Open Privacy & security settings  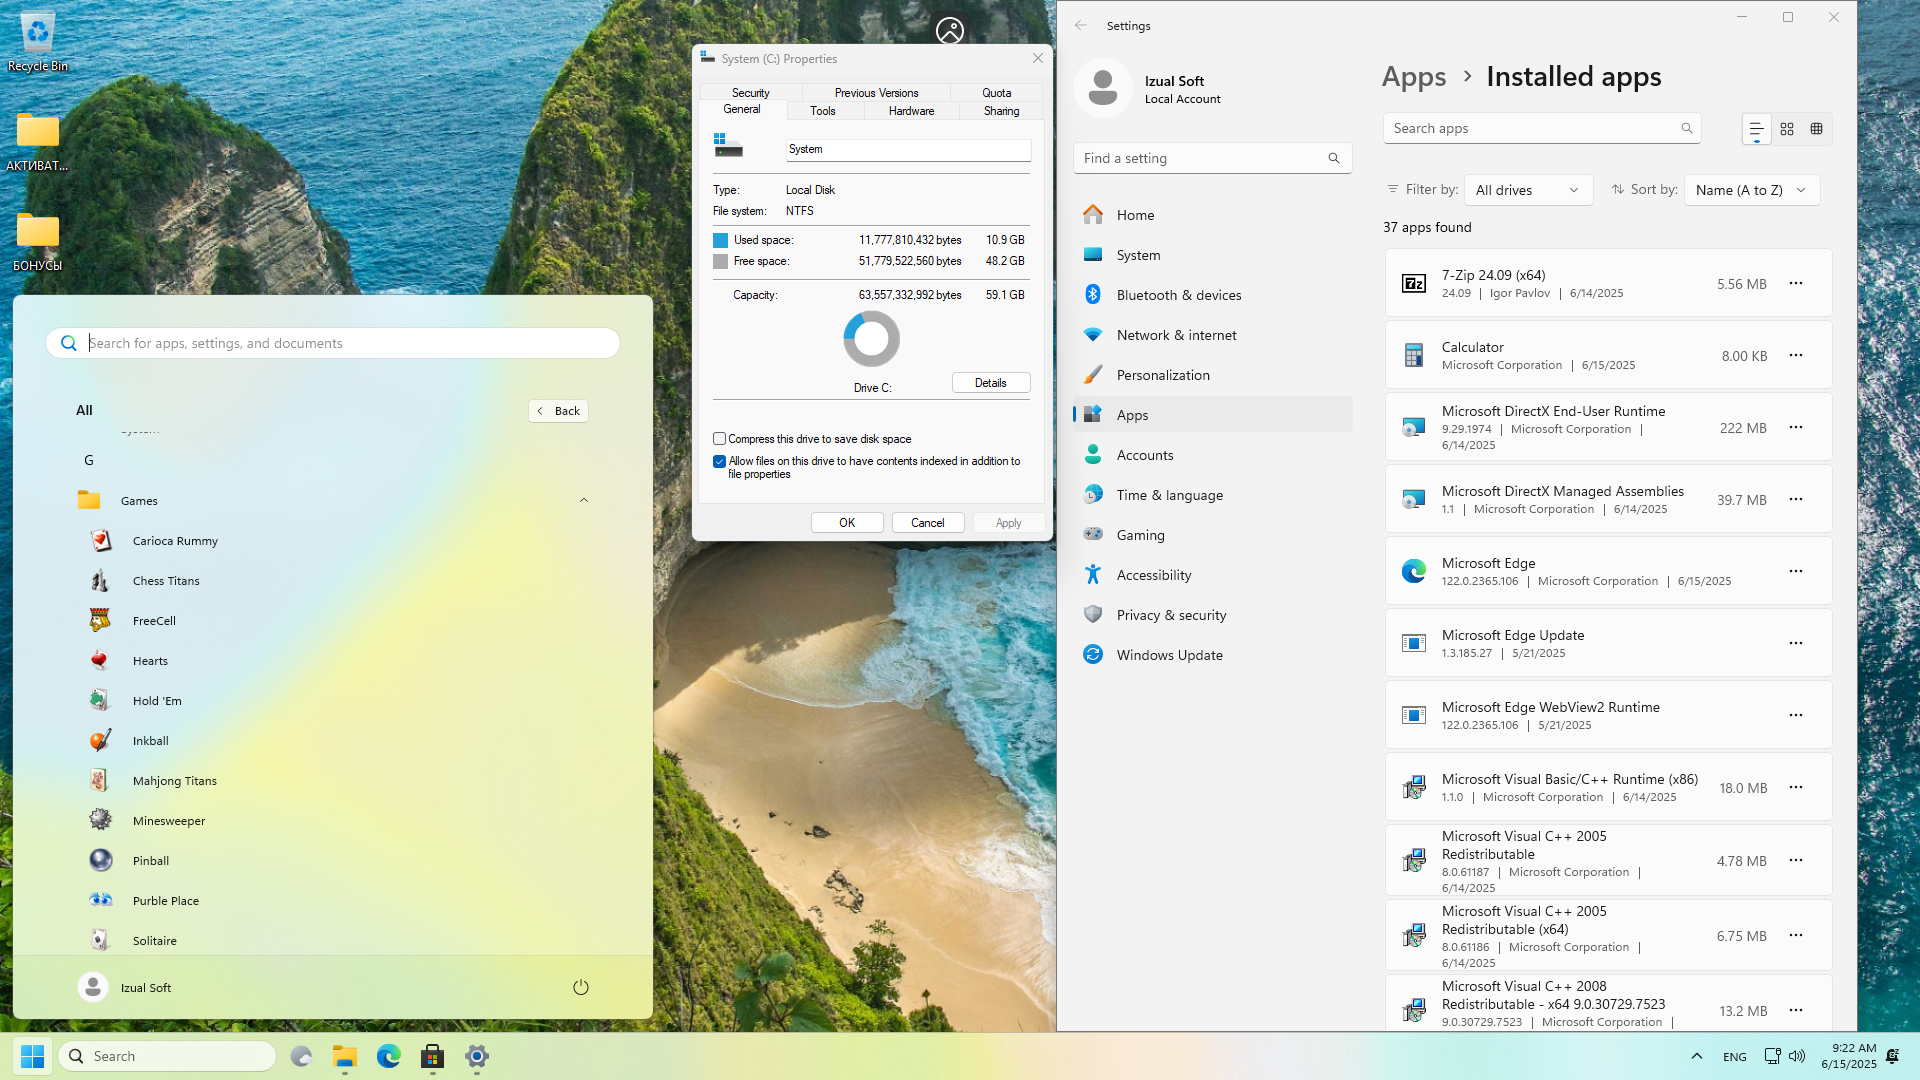[x=1213, y=615]
